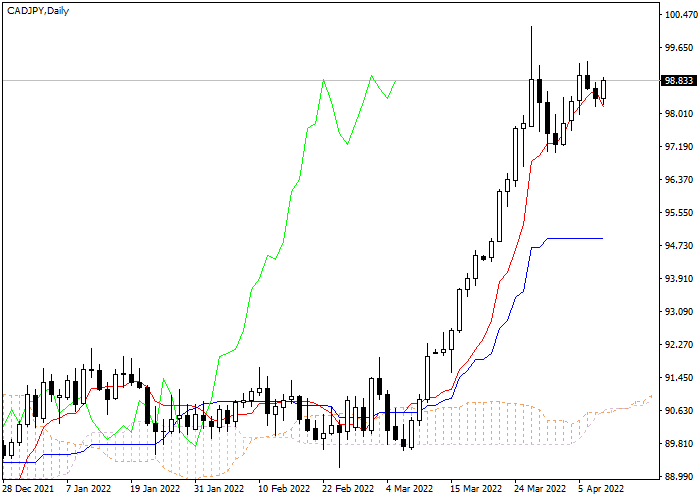
Task: Click date label 22 Feb 2022
Action: (x=348, y=489)
